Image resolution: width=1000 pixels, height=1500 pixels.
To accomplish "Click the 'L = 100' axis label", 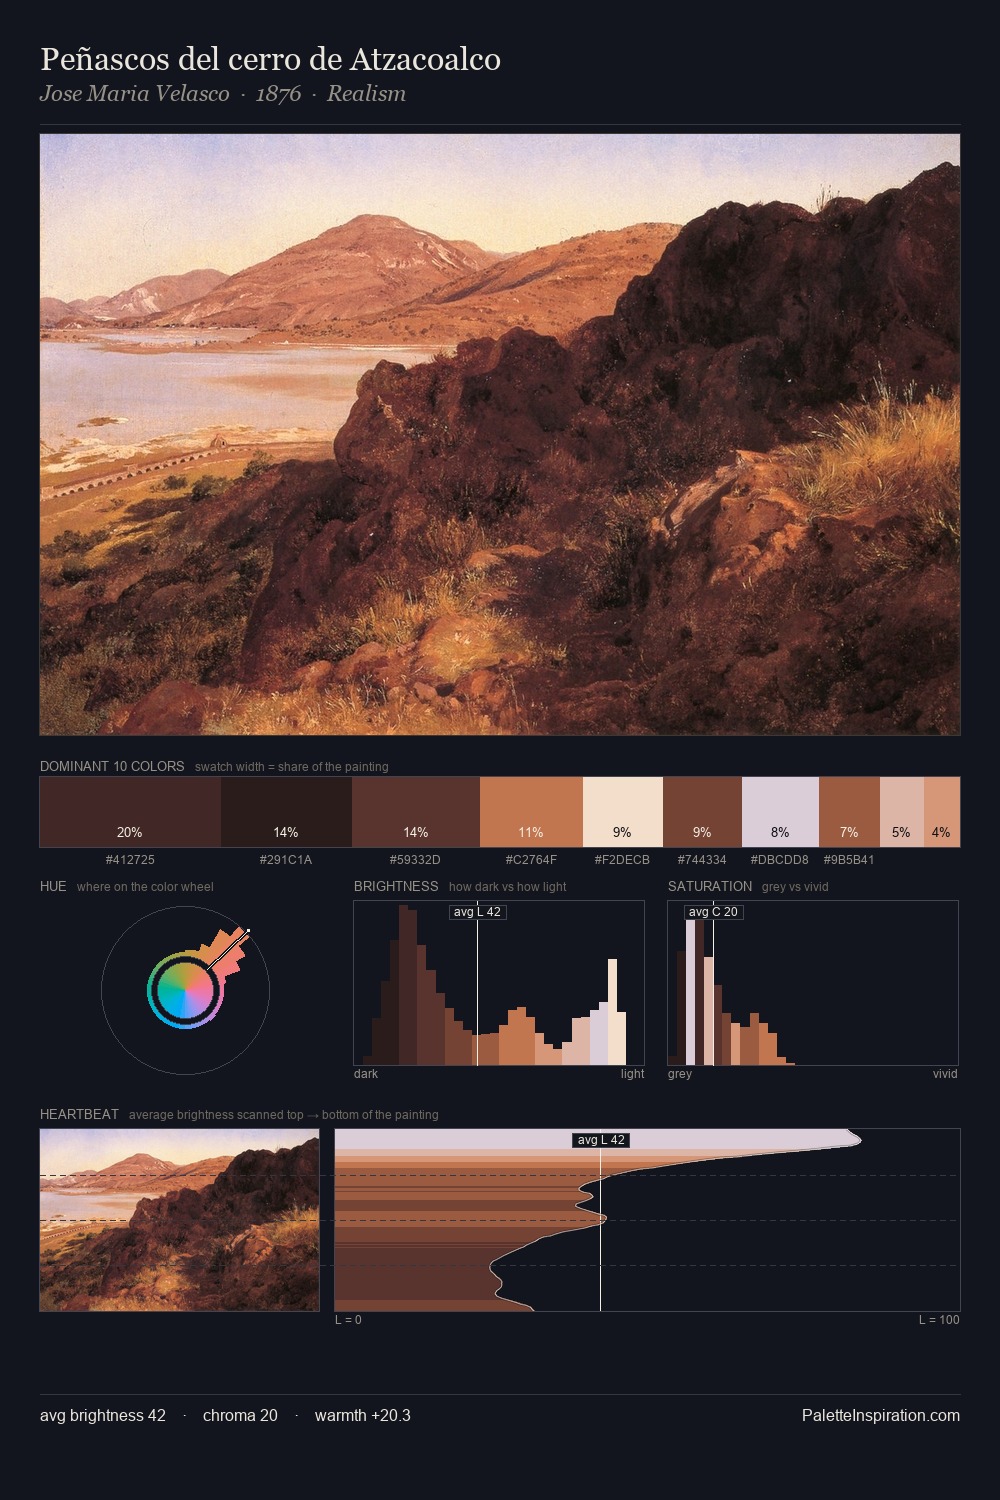I will 939,1320.
